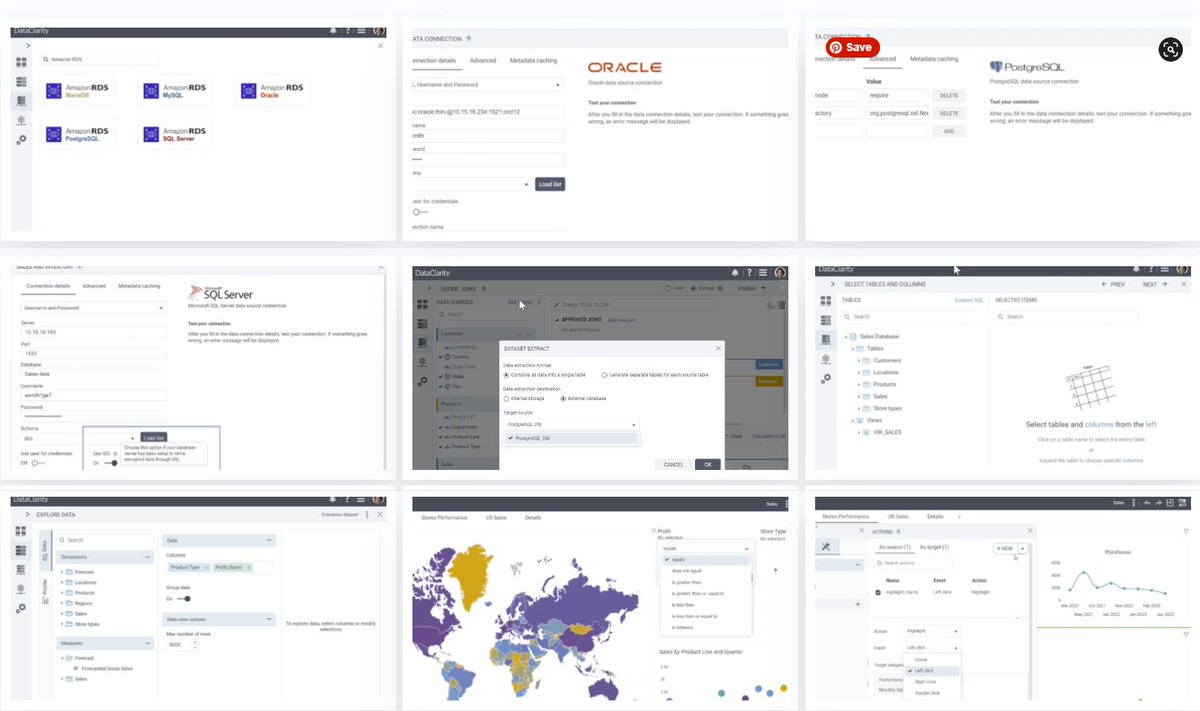Pick the Amazon RDS PostgreSQL connector tile

tap(78, 134)
